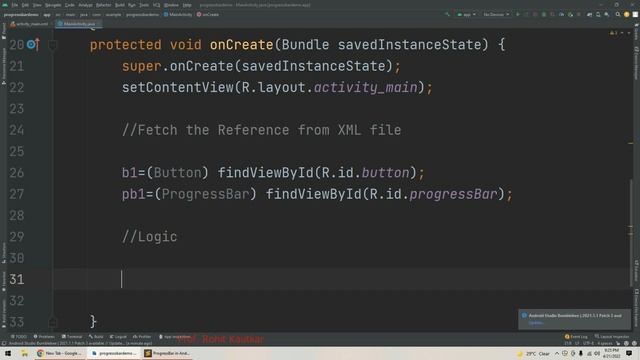640x360 pixels.
Task: Click the Run app play icon
Action: [x=518, y=15]
